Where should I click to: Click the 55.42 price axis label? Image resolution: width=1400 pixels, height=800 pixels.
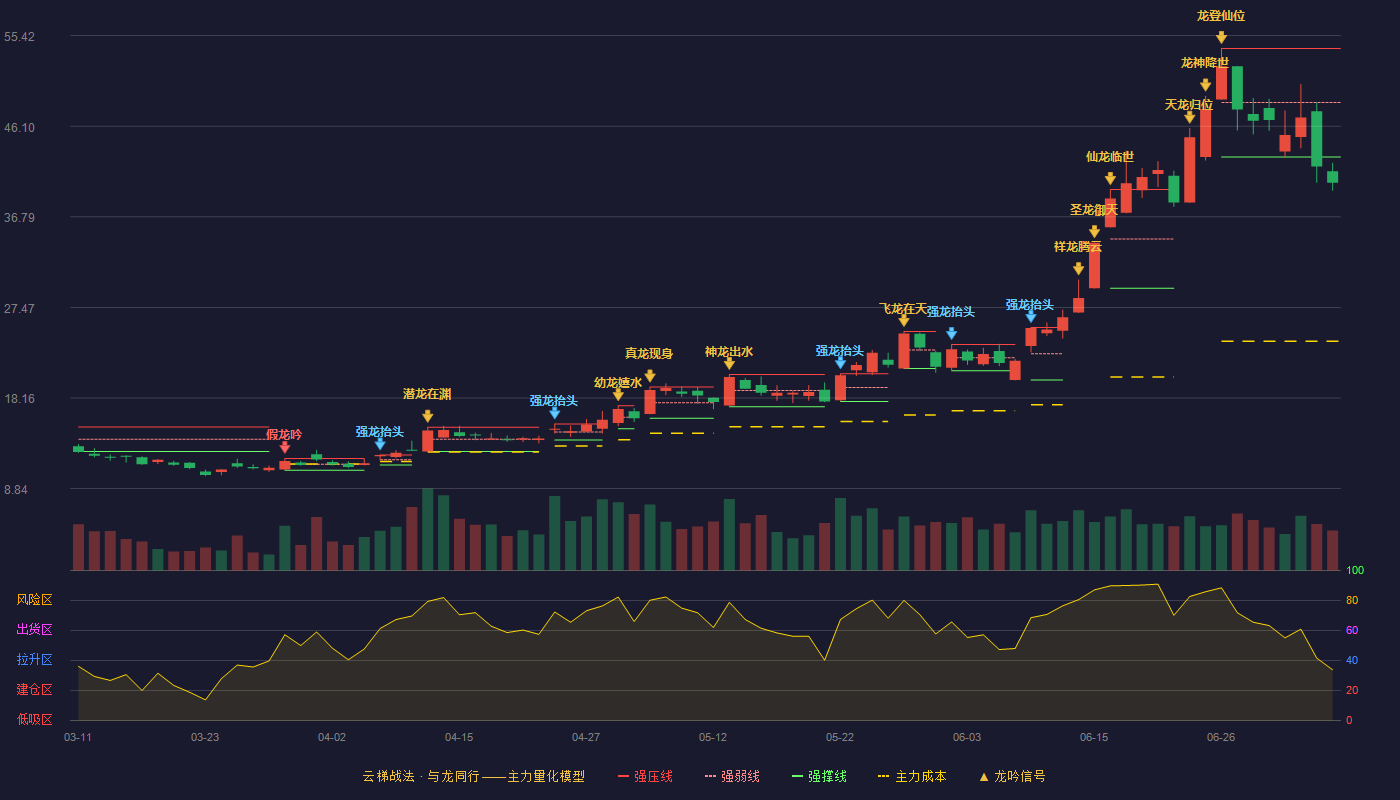point(19,37)
